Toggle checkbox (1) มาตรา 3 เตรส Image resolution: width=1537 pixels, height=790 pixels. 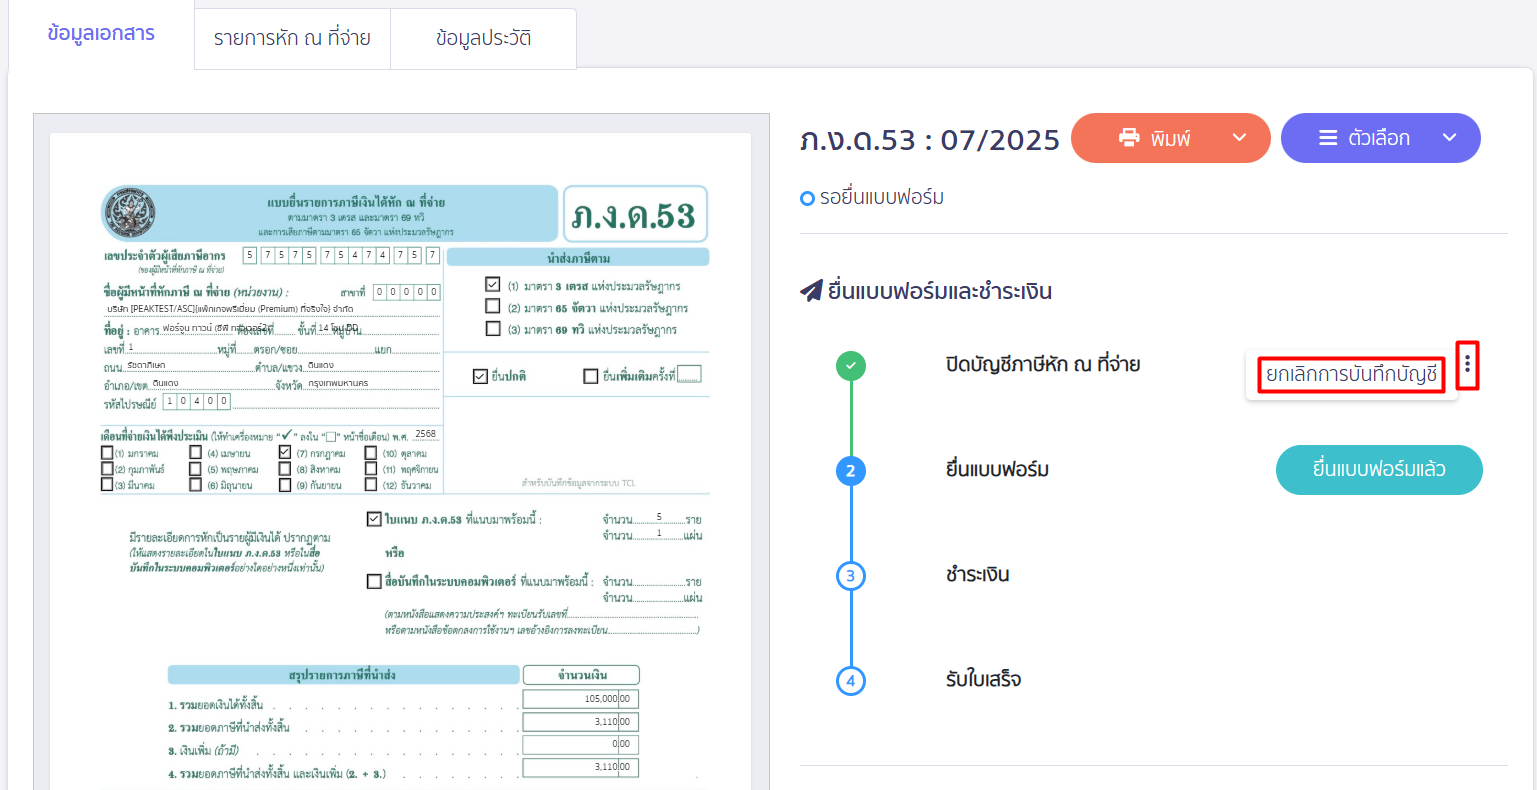pyautogui.click(x=492, y=285)
